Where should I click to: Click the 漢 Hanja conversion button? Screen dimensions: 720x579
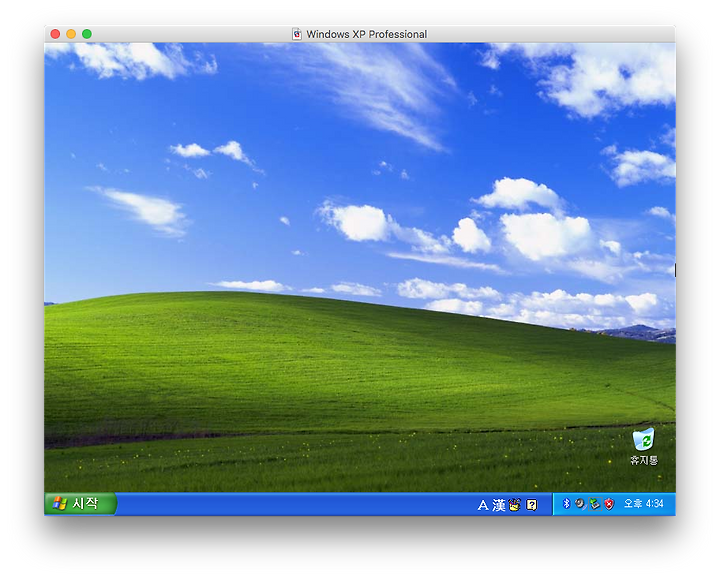[499, 505]
